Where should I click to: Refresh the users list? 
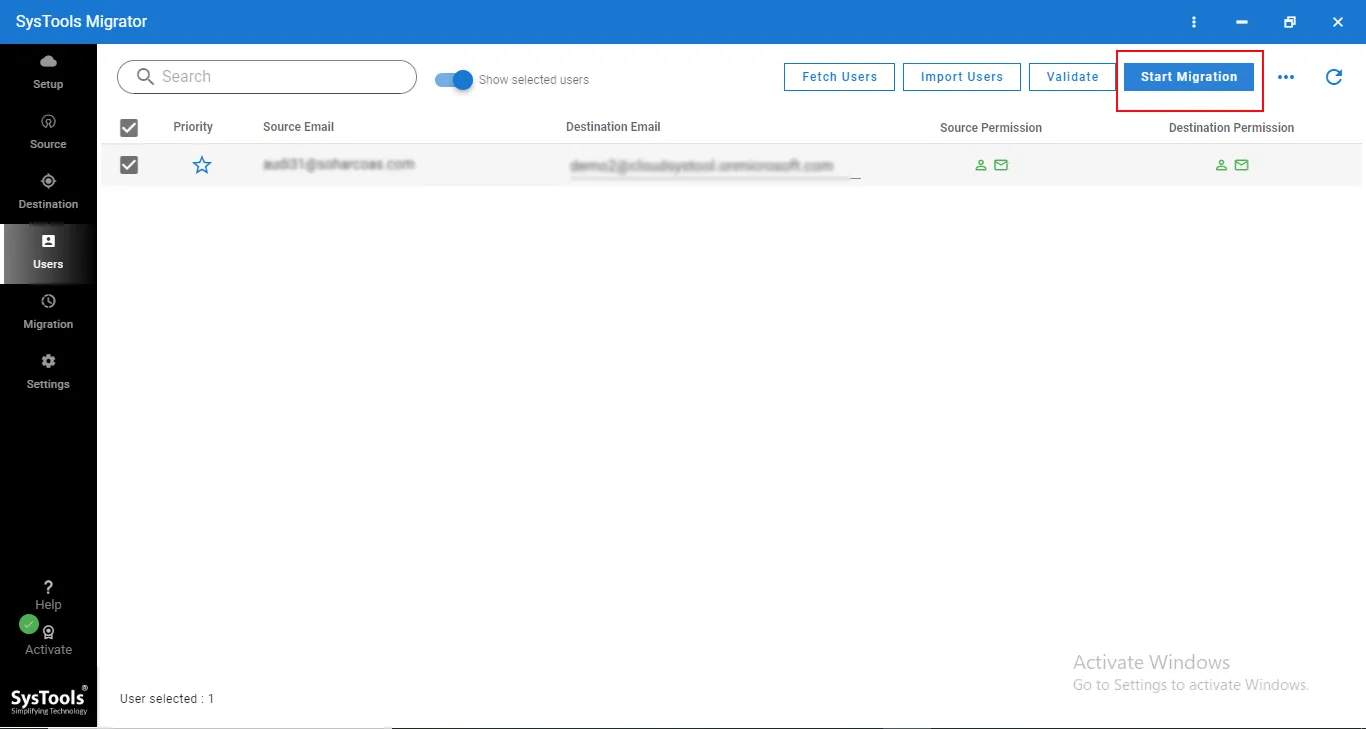coord(1334,77)
